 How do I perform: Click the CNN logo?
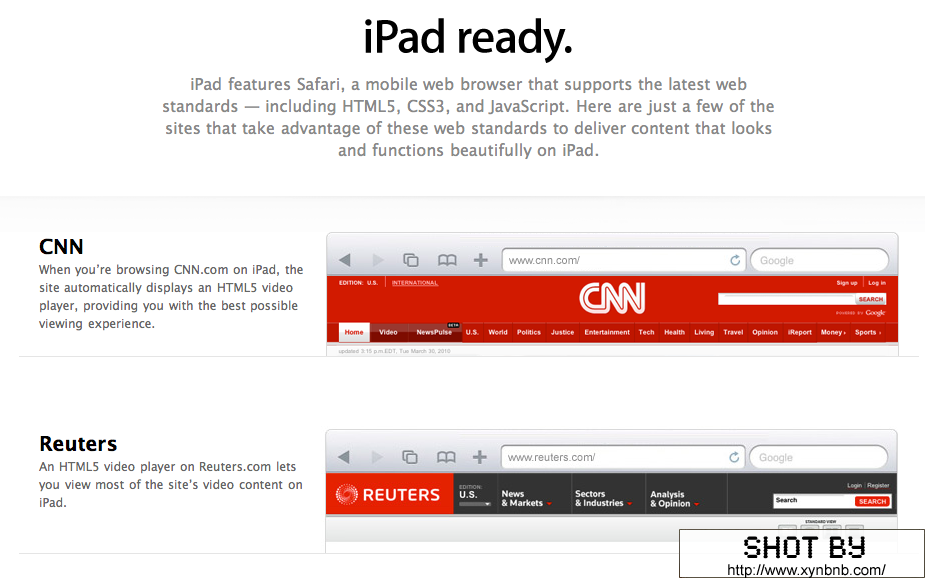[612, 298]
